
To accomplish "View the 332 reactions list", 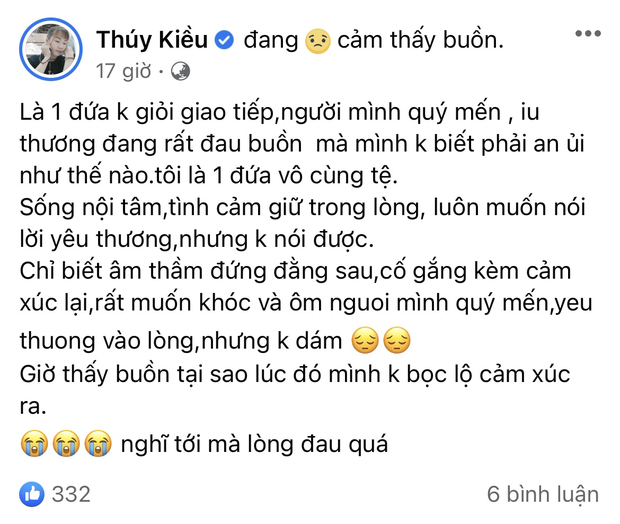I will (x=70, y=493).
